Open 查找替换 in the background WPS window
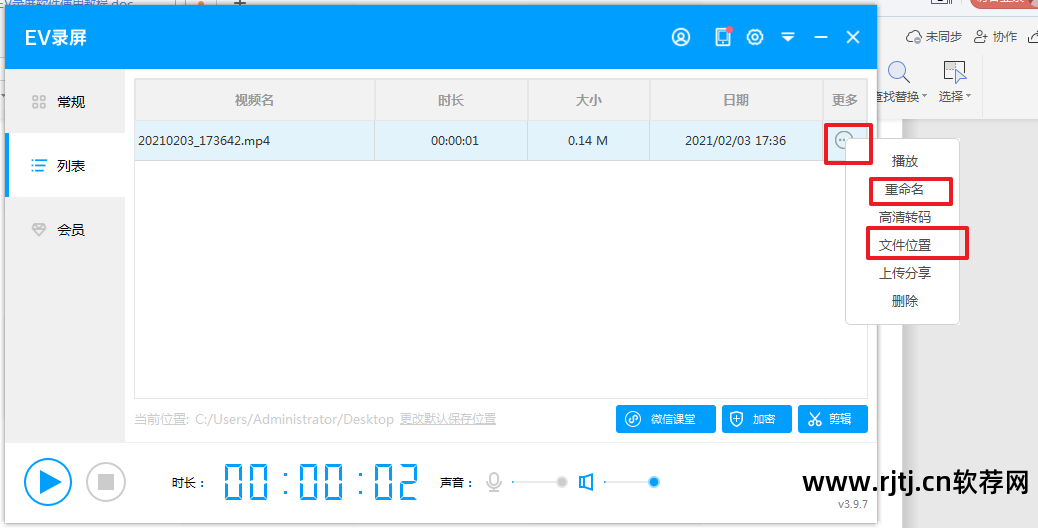This screenshot has height=528, width=1038. click(899, 83)
